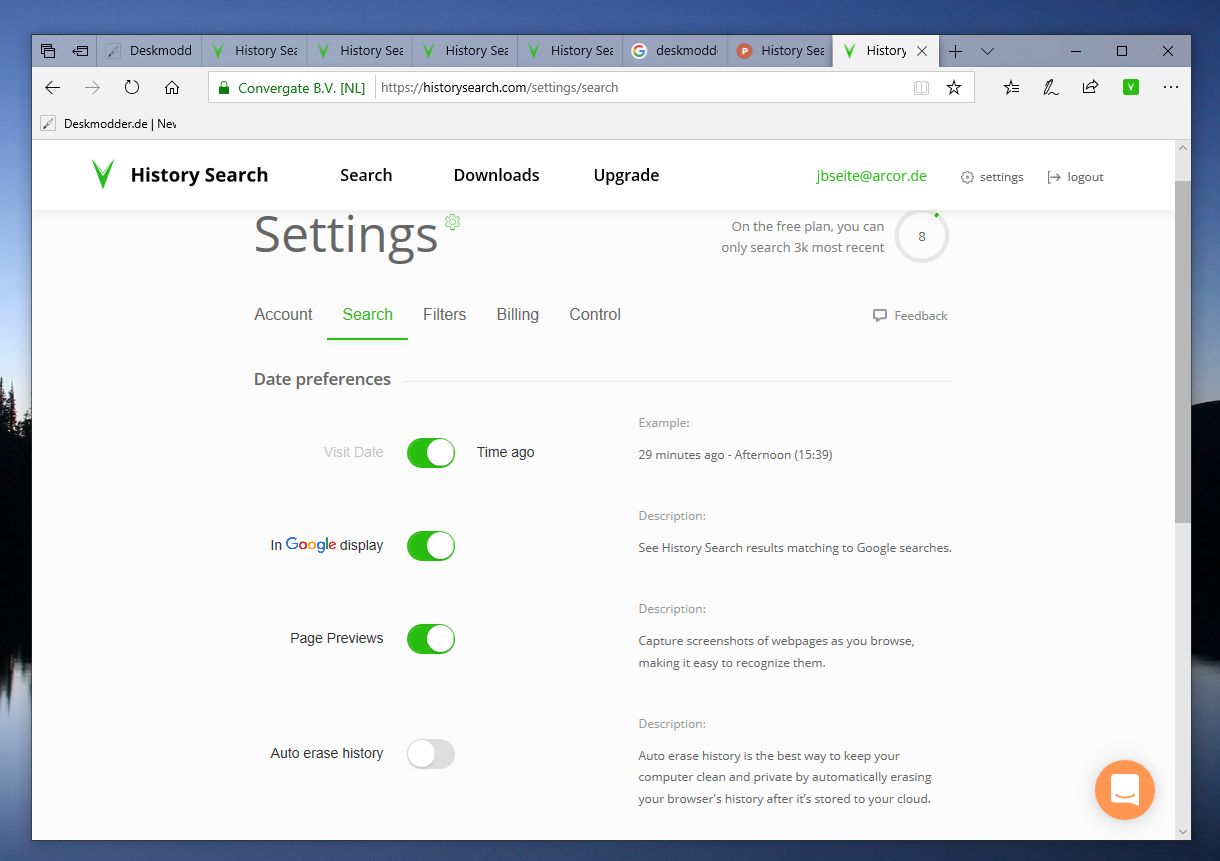Open the Feedback link
The height and width of the screenshot is (861, 1220).
910,315
